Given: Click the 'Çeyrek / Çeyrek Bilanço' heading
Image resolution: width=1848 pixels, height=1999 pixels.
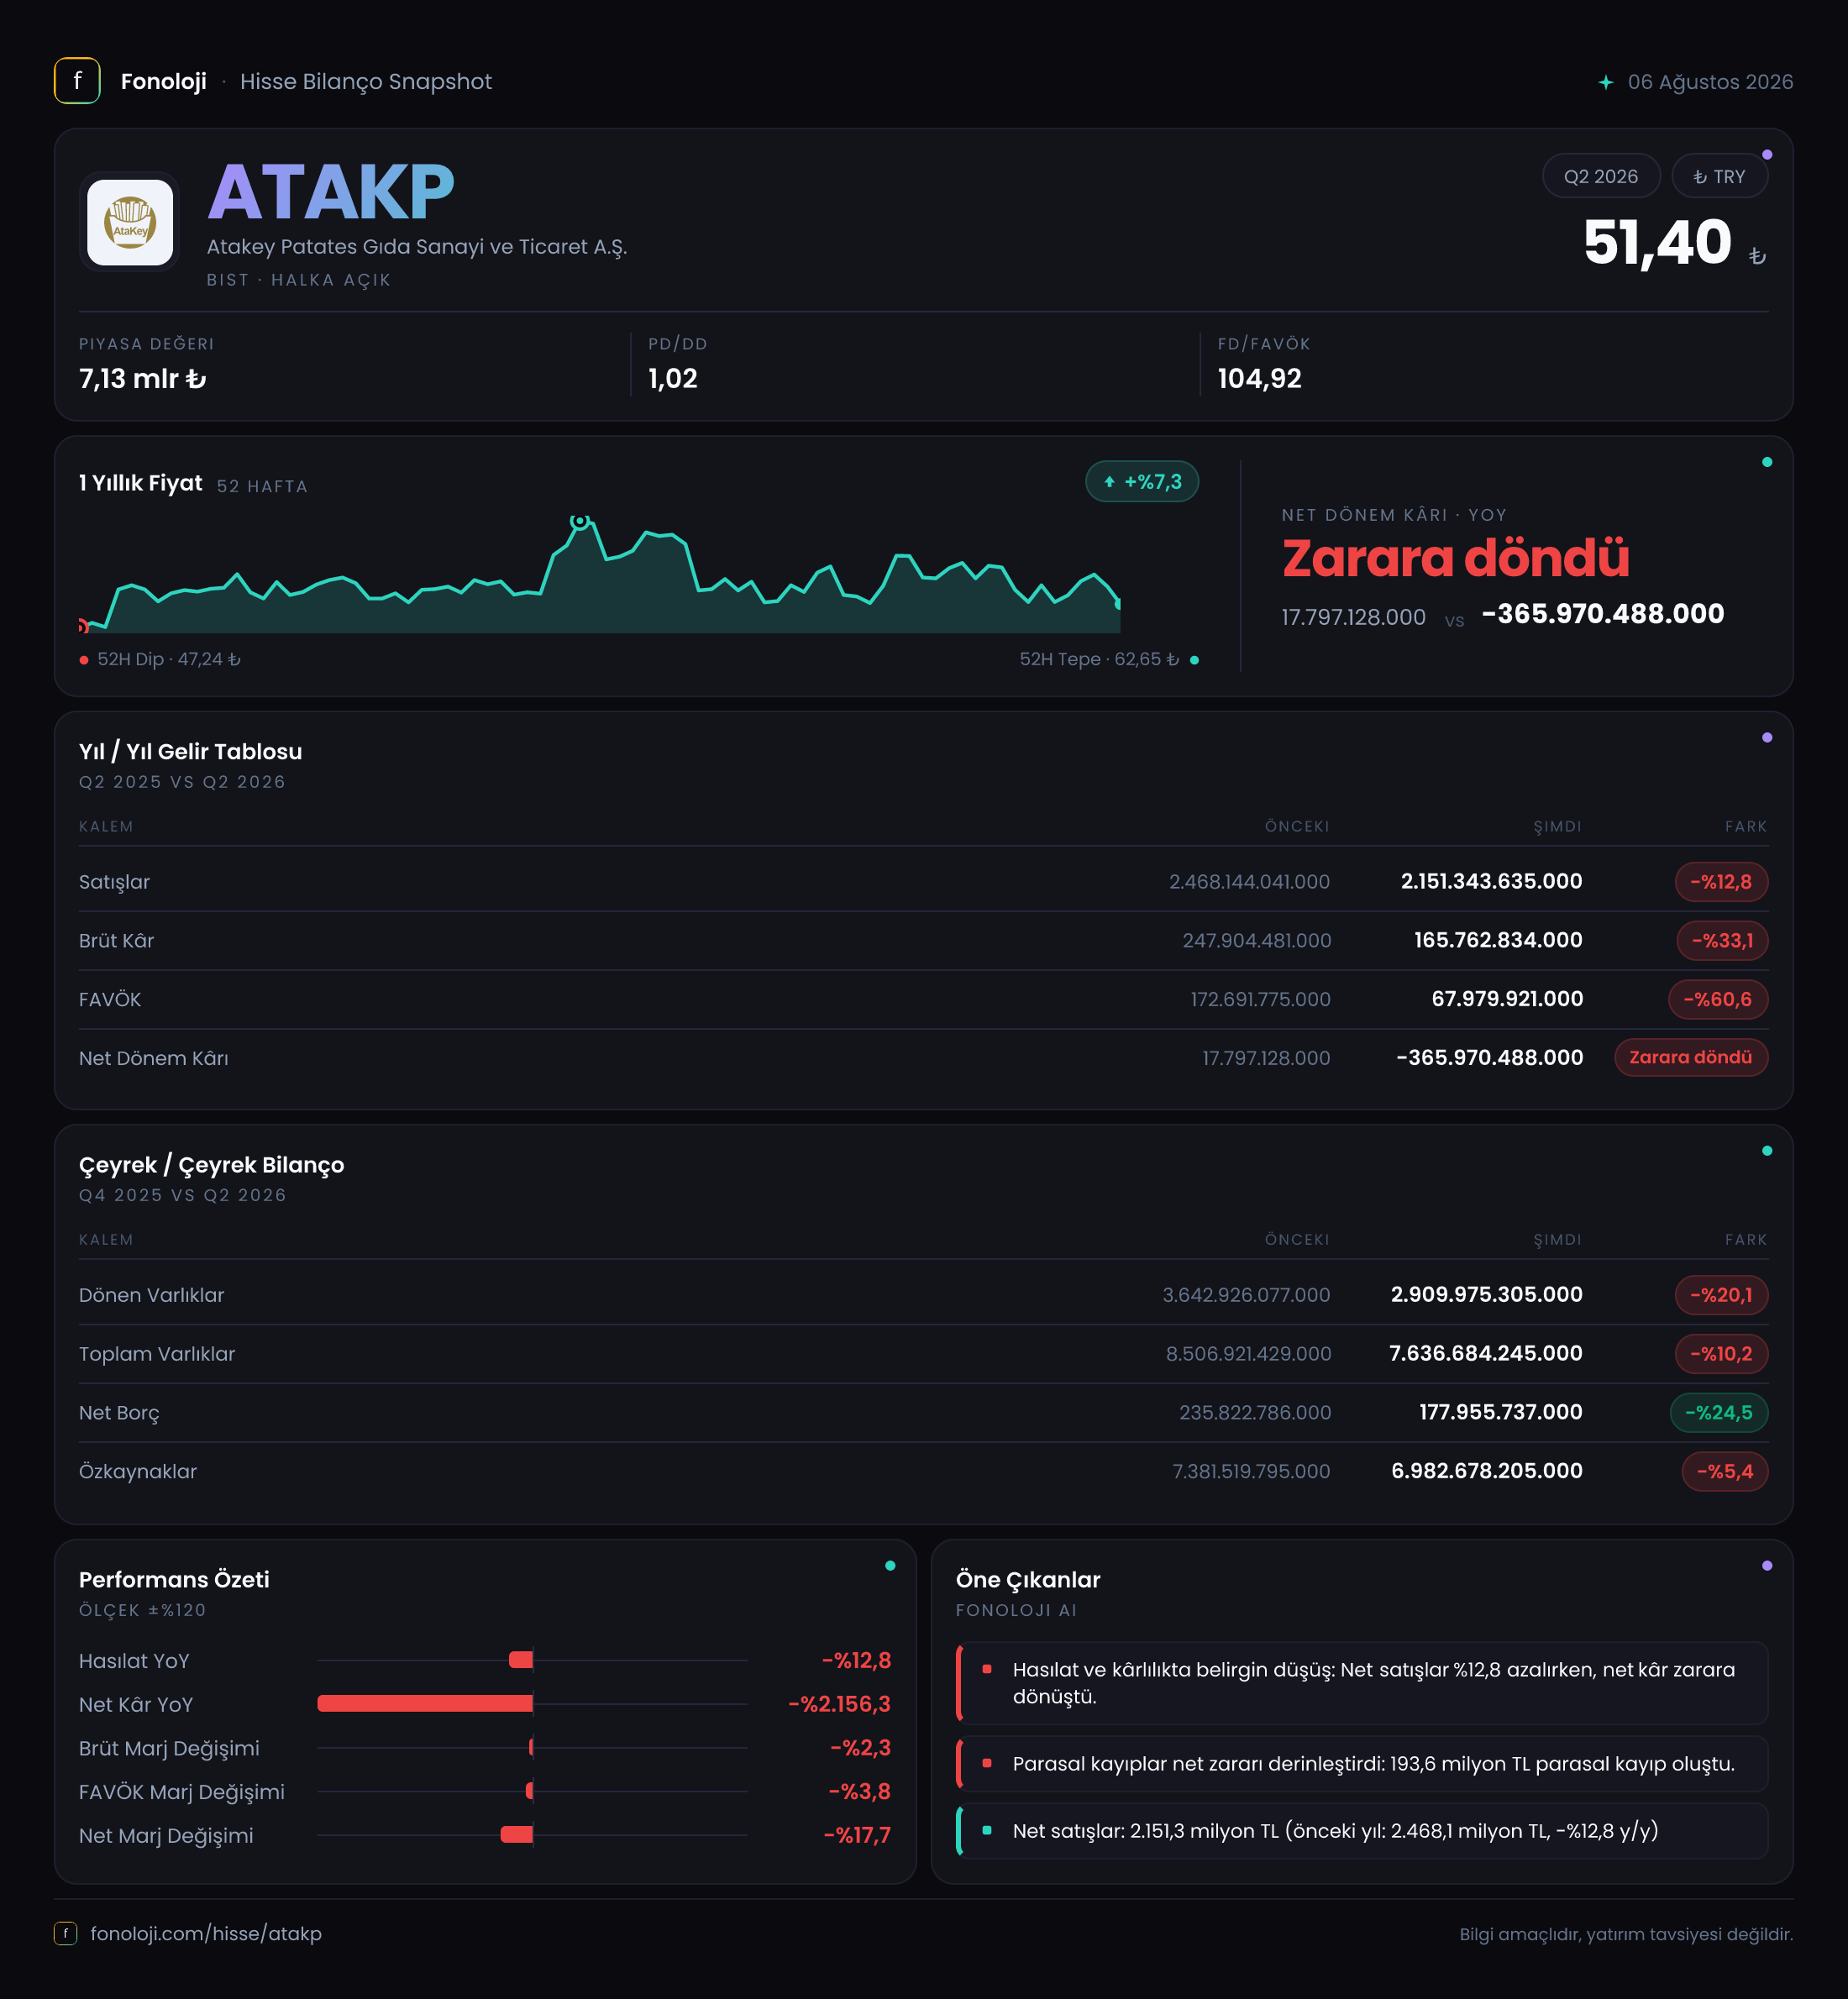Looking at the screenshot, I should (211, 1165).
